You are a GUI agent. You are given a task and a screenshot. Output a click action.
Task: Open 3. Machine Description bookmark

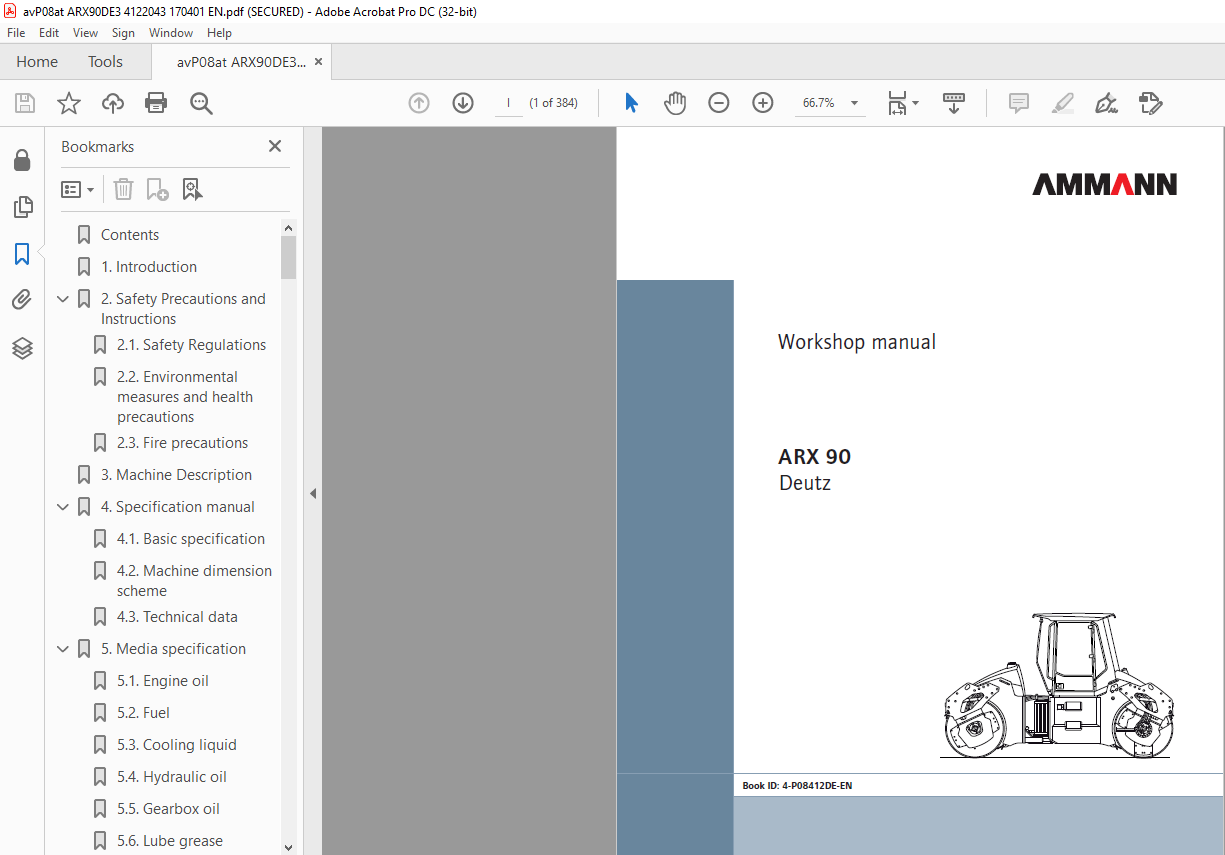point(176,475)
